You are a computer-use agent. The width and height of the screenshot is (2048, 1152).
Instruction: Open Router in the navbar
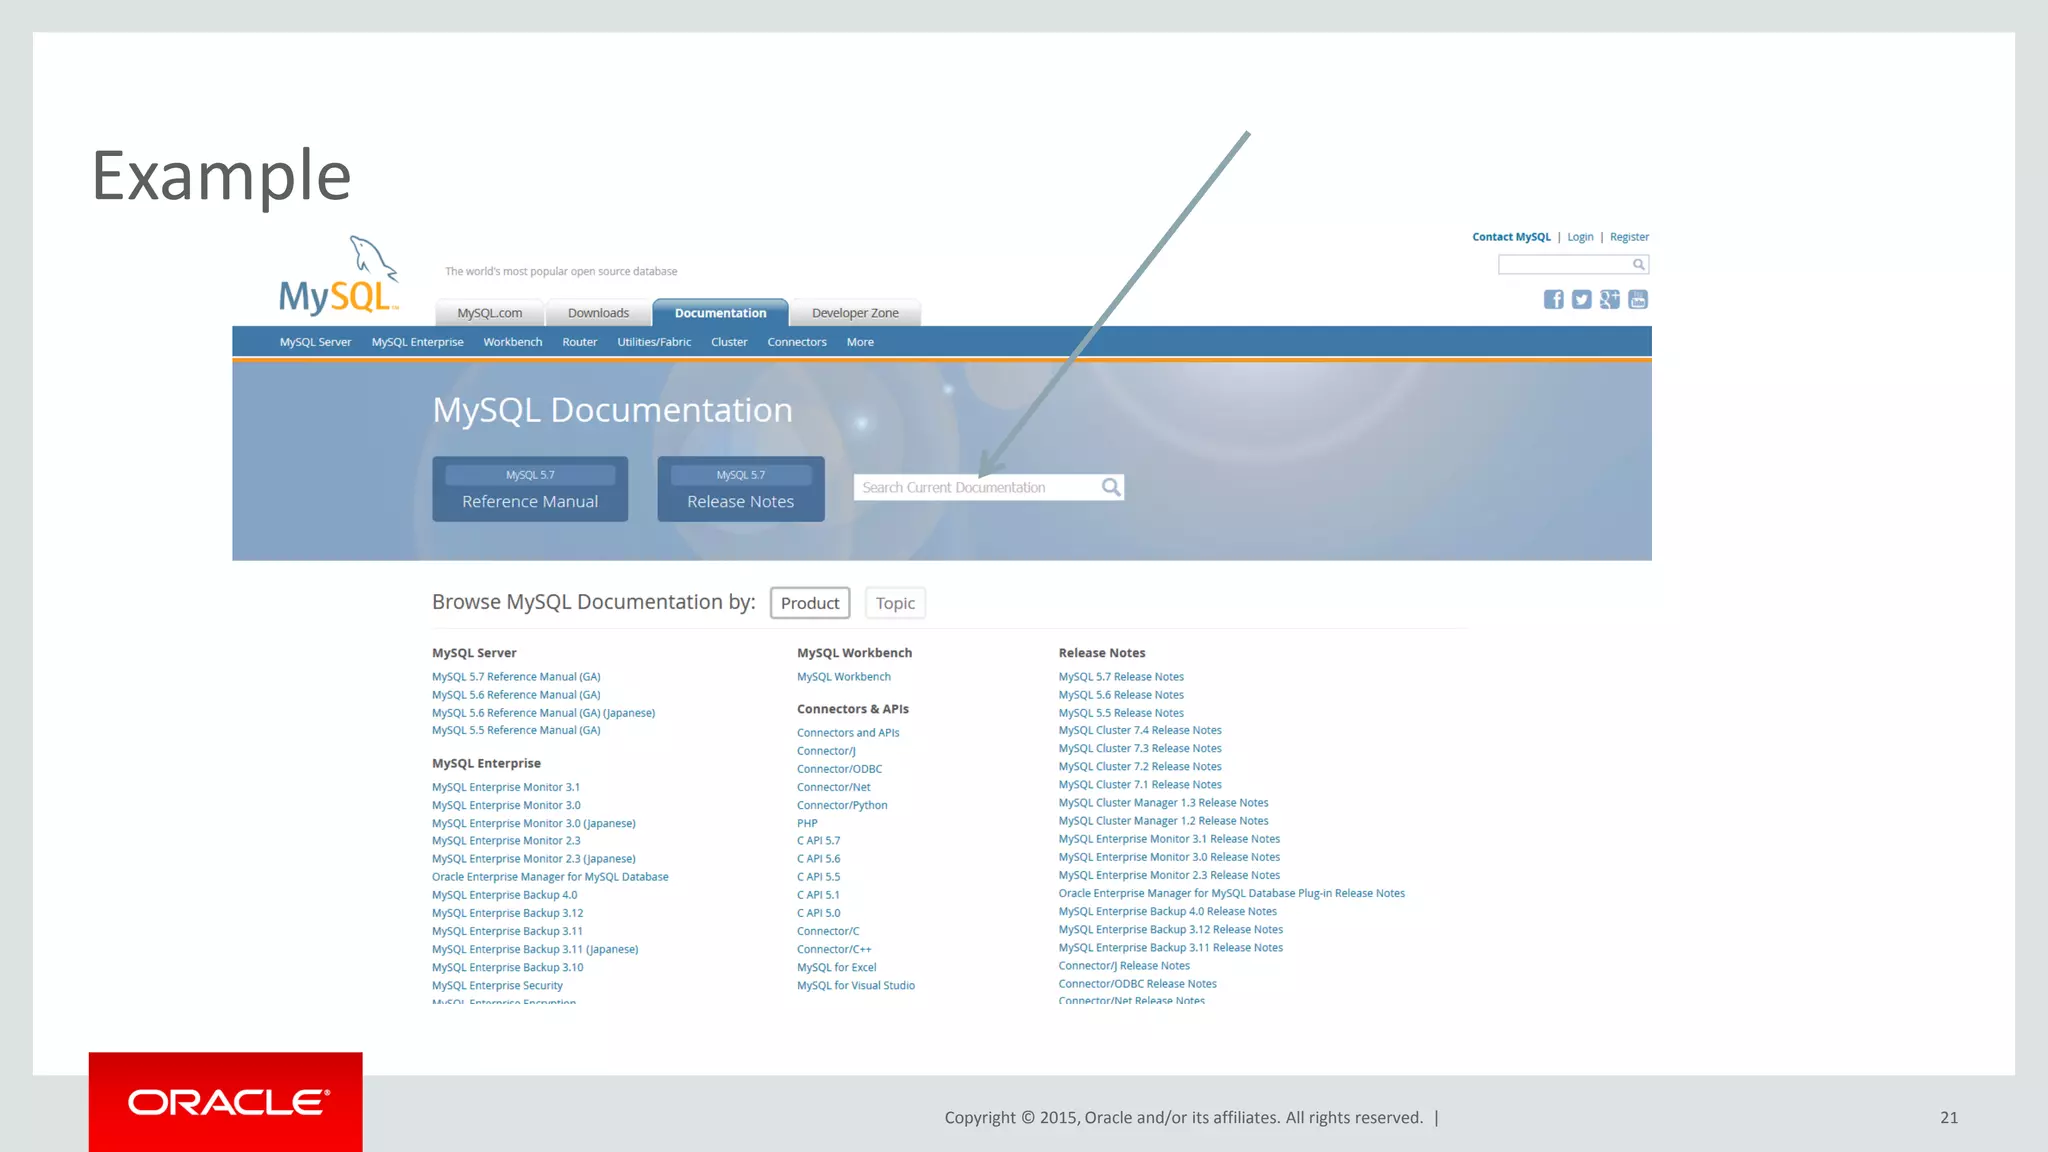pyautogui.click(x=579, y=342)
